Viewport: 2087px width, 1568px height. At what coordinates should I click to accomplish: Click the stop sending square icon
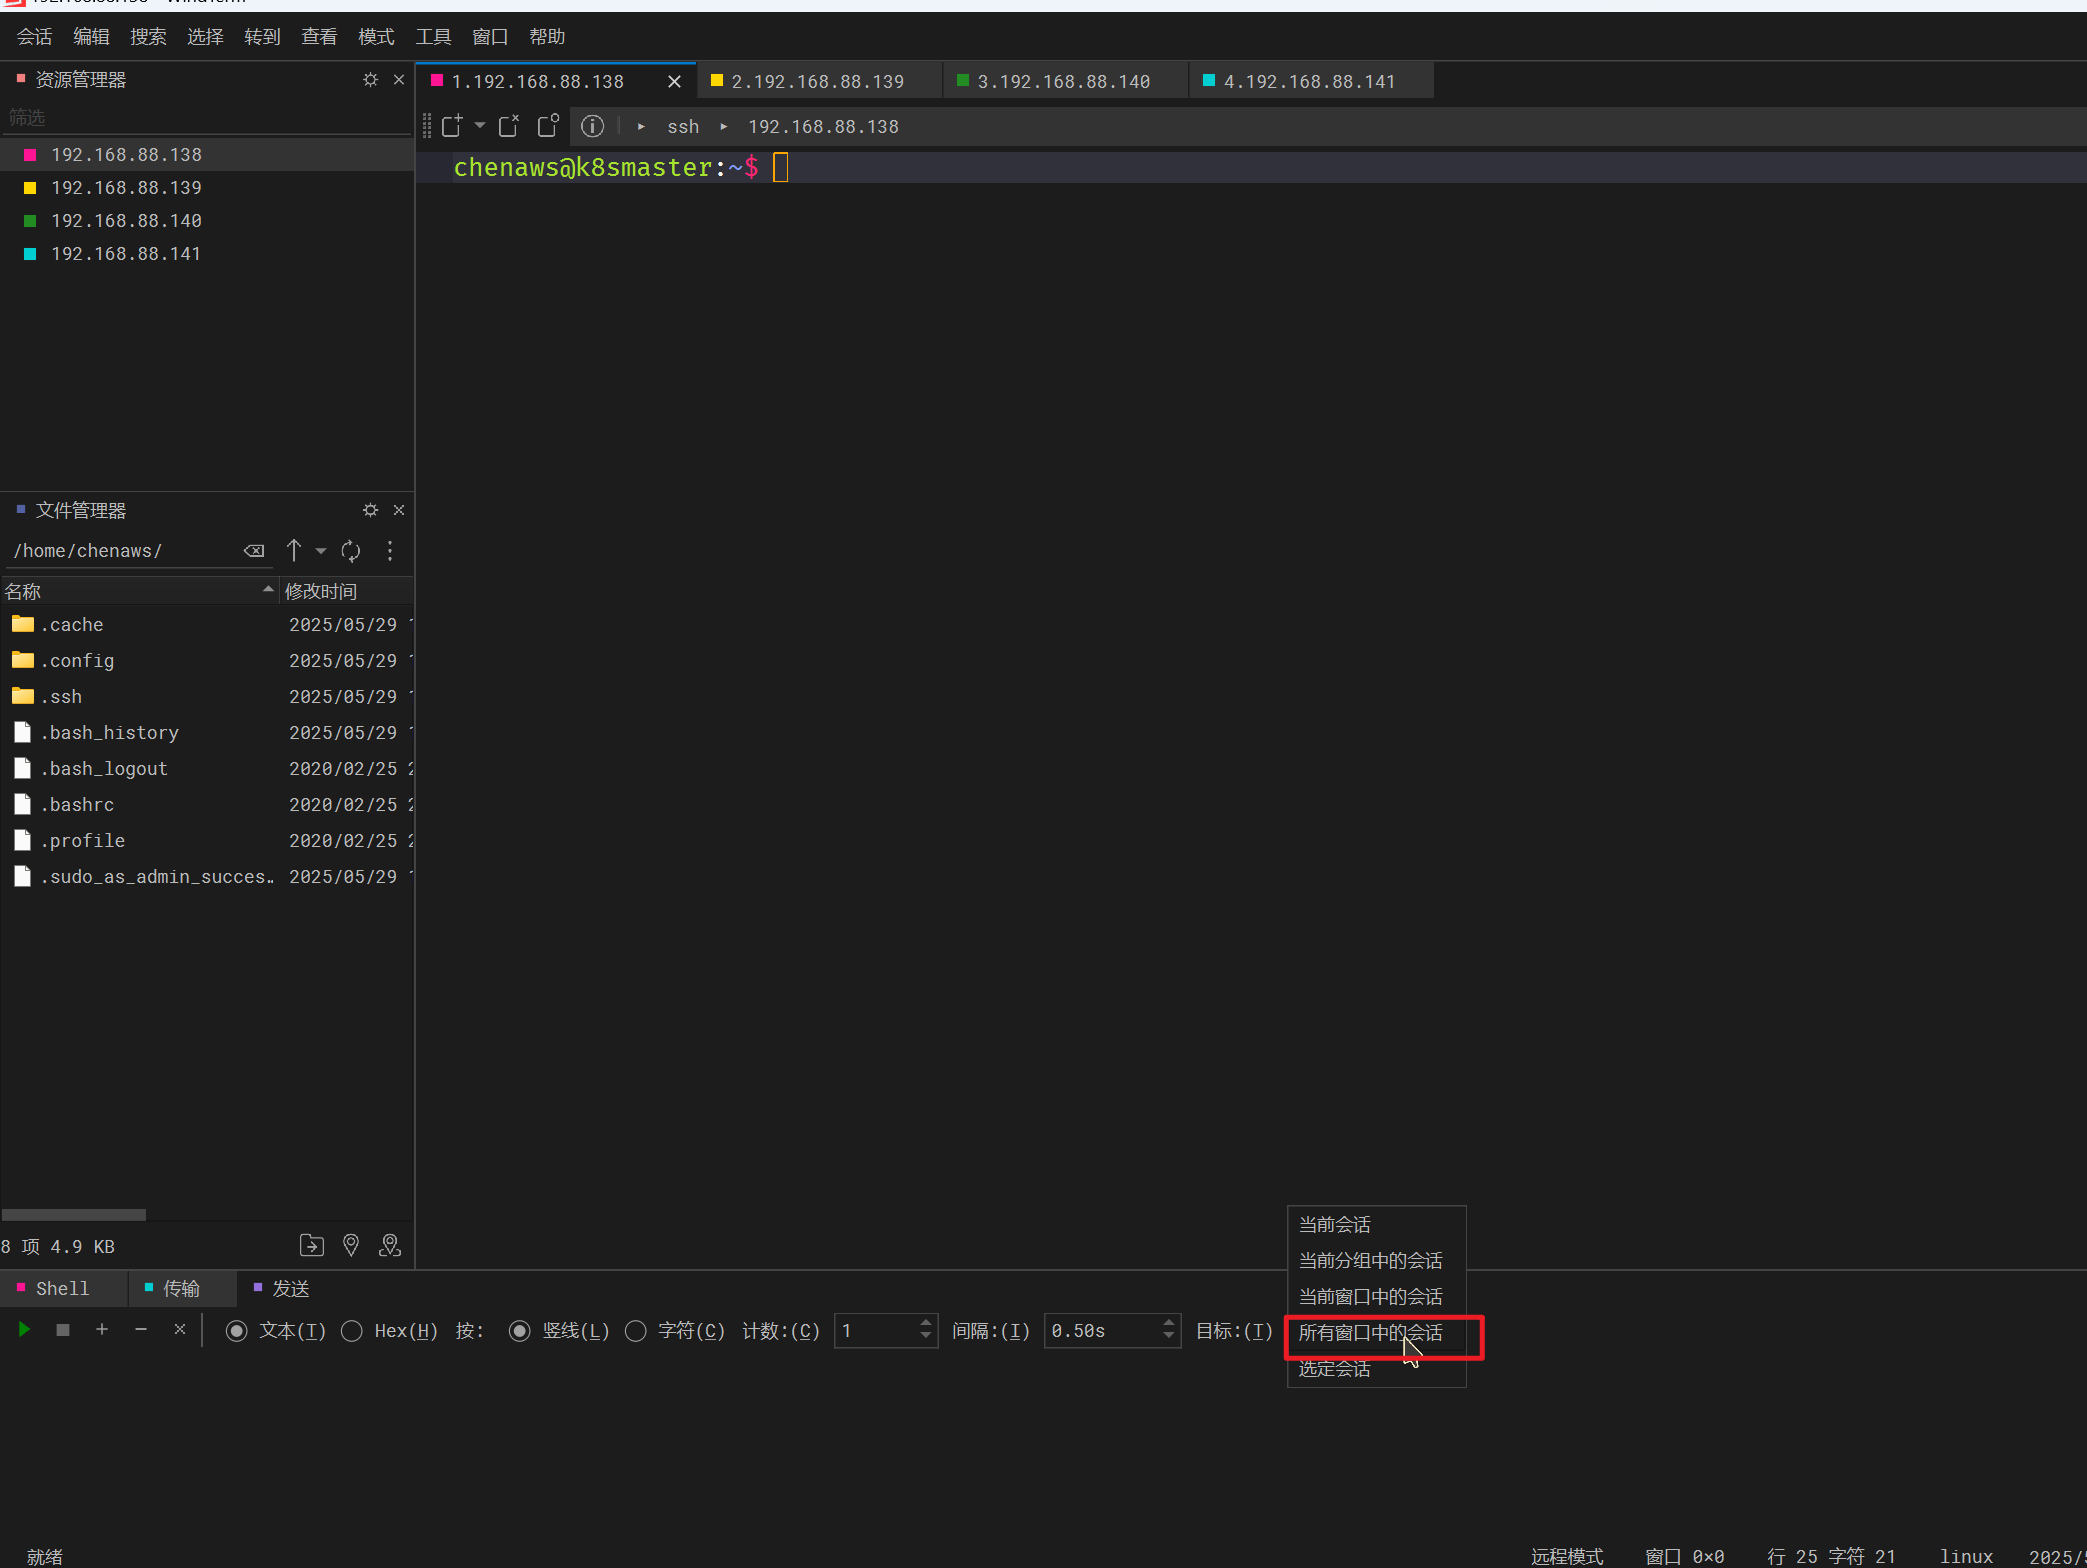click(63, 1330)
